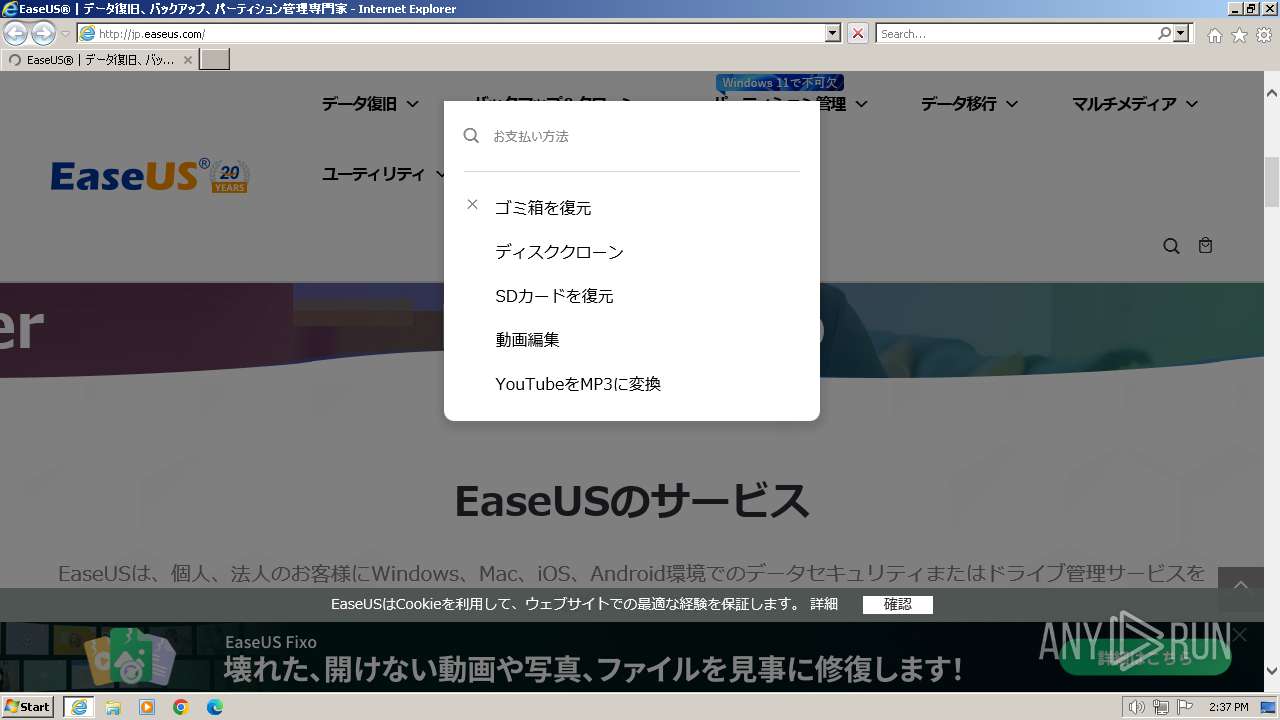Click the volume speaker tray icon
This screenshot has height=720, width=1280.
(1137, 707)
